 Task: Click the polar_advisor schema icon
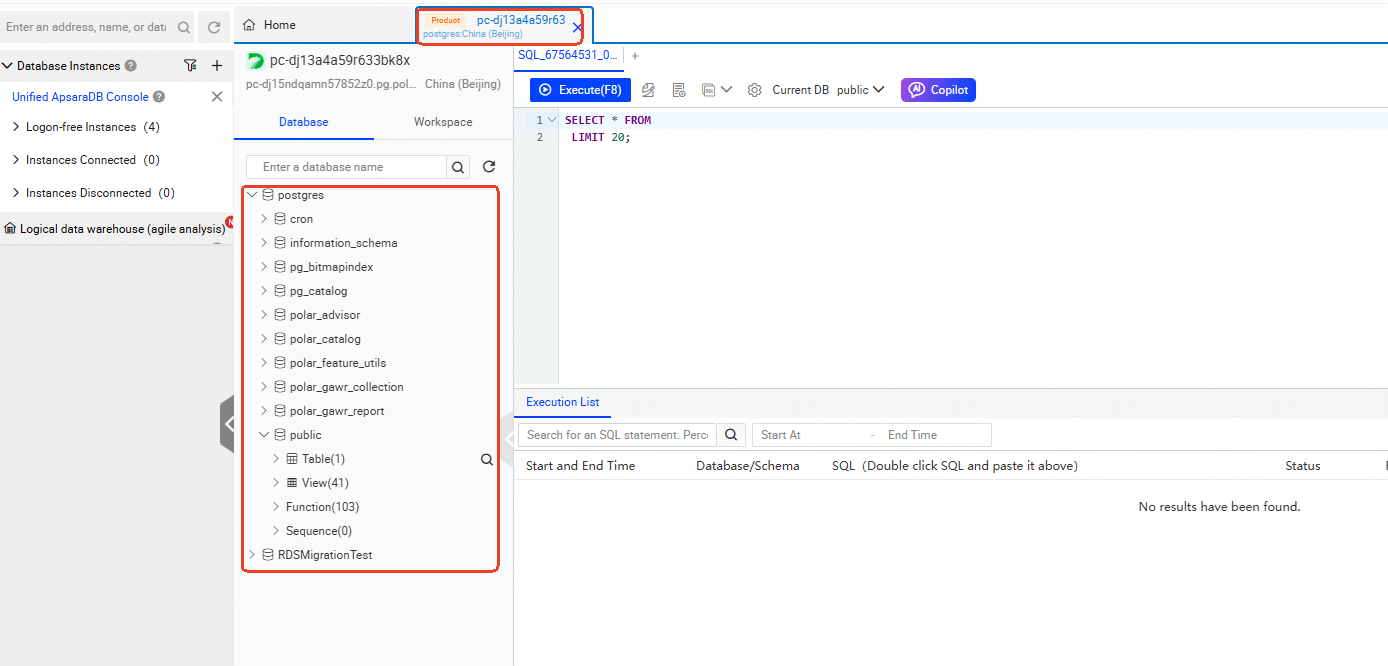[280, 315]
